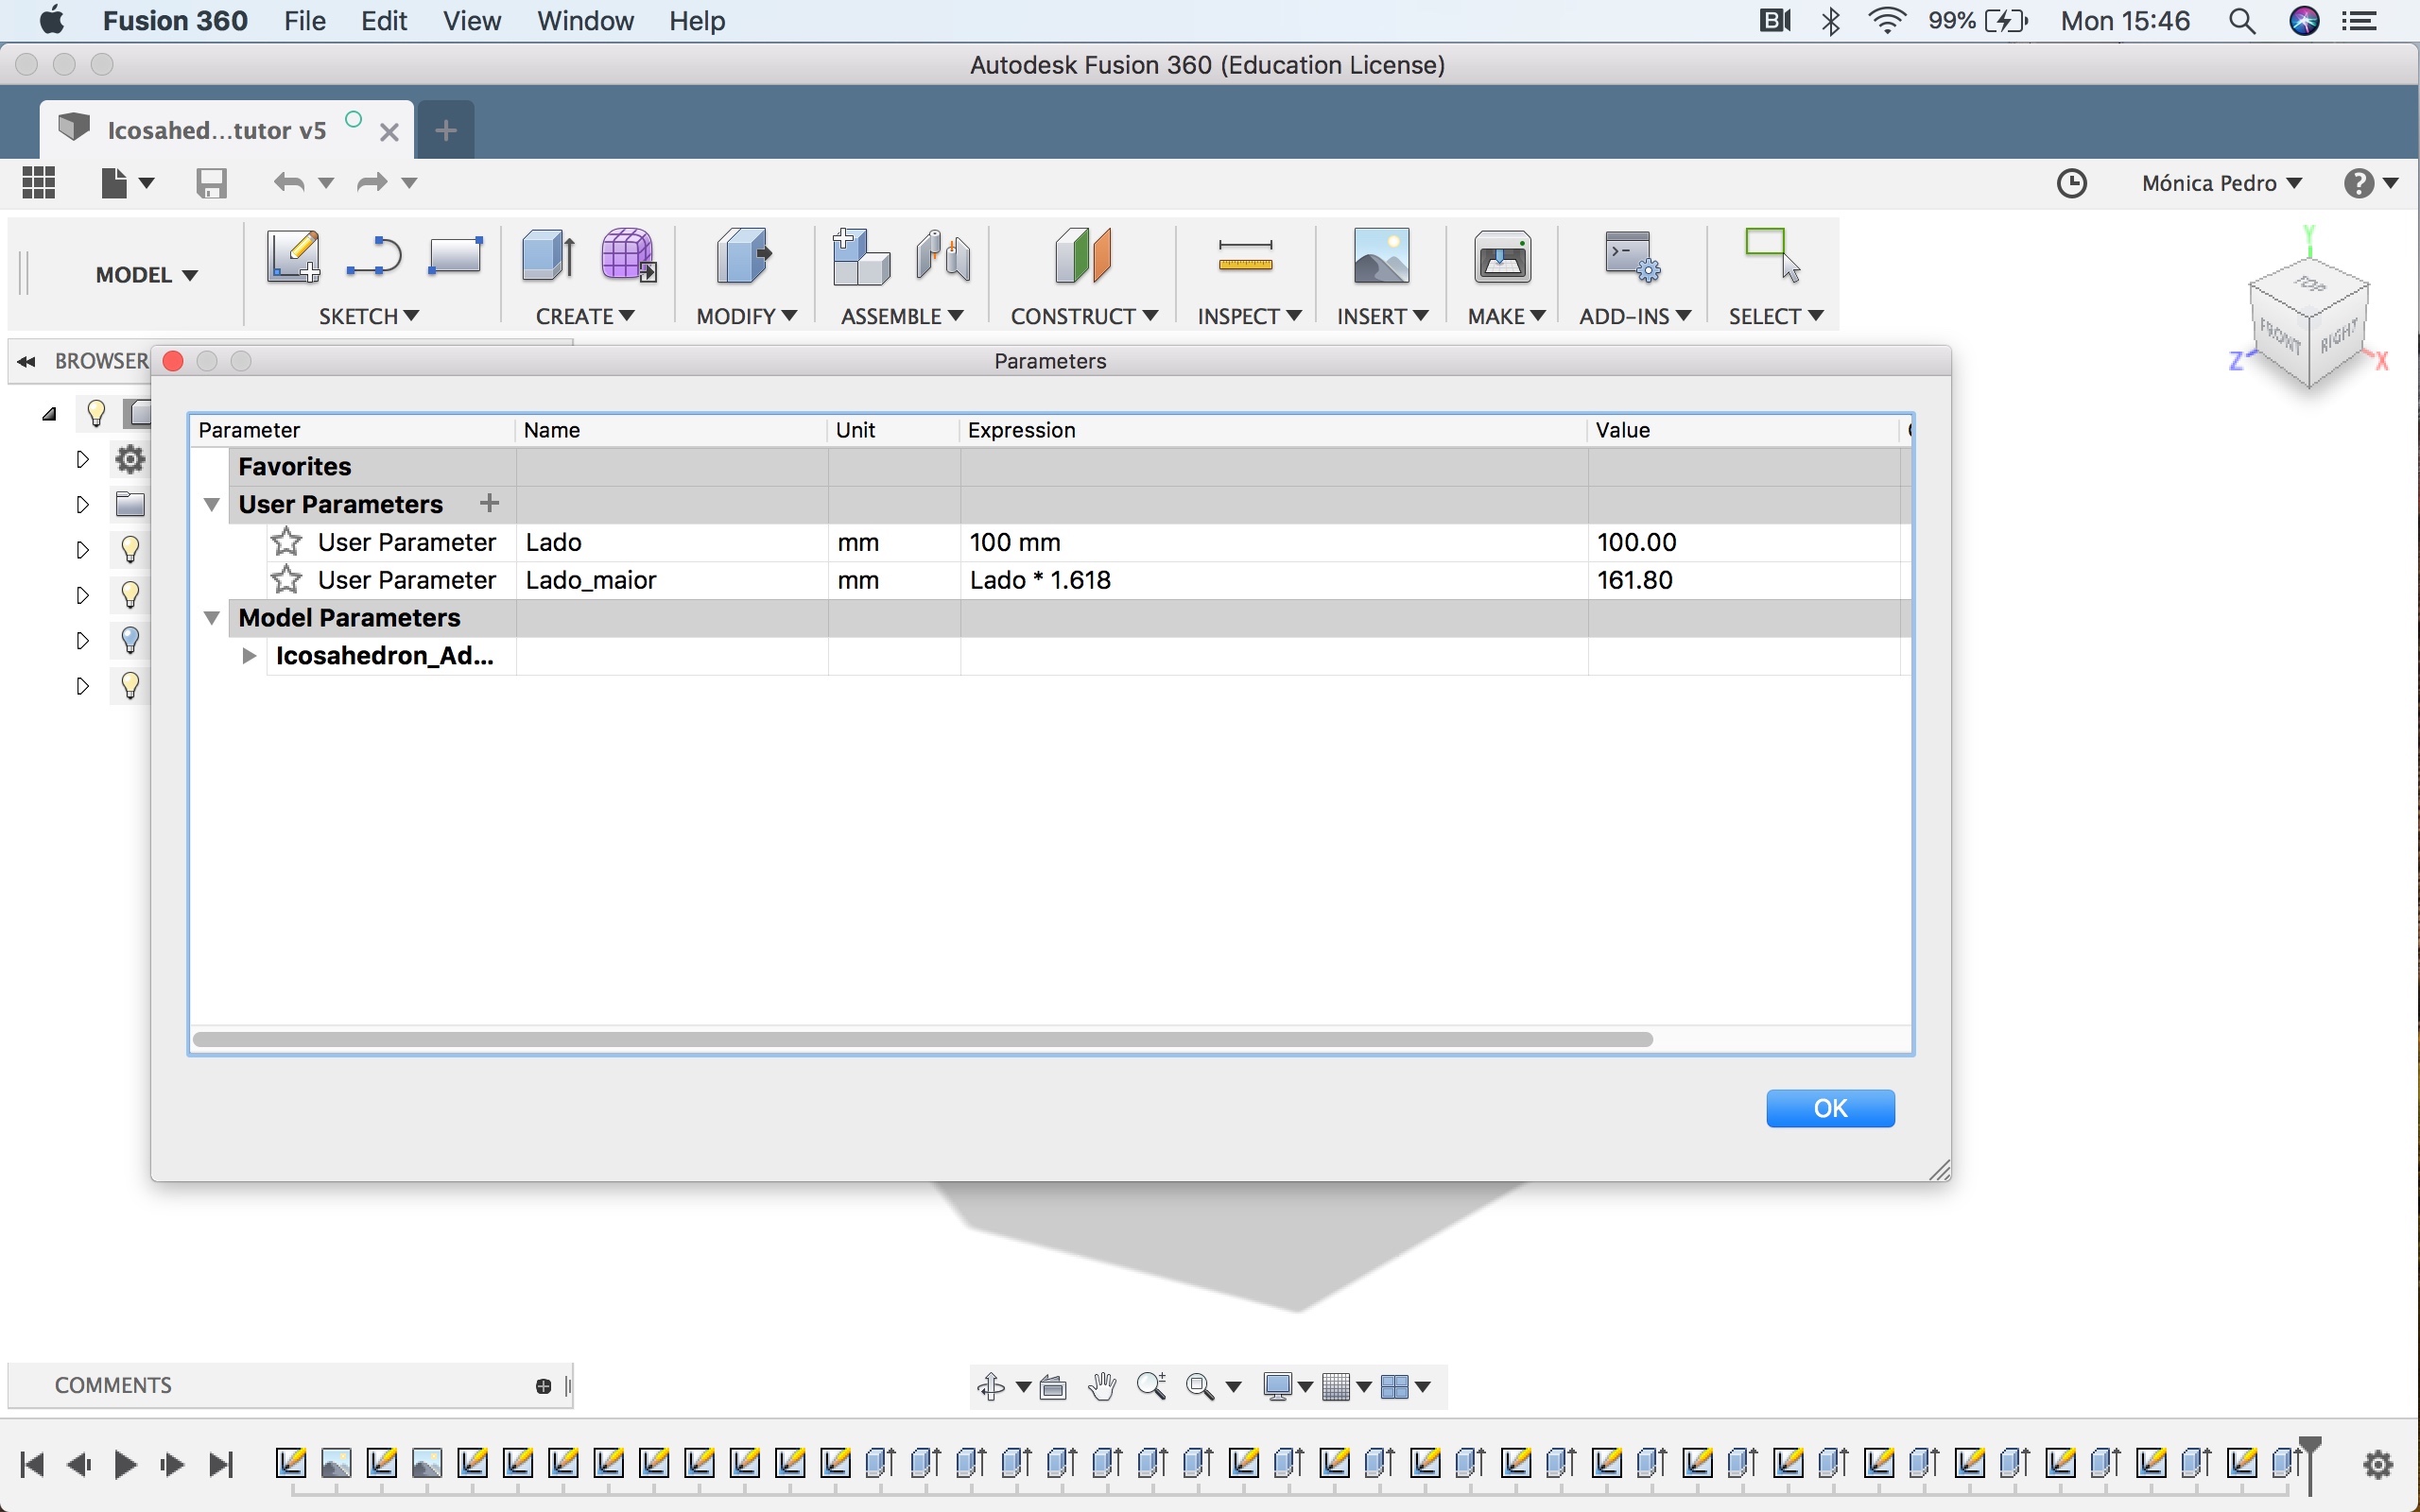Image resolution: width=2420 pixels, height=1512 pixels.
Task: Add a new user parameter with plus
Action: tap(489, 503)
